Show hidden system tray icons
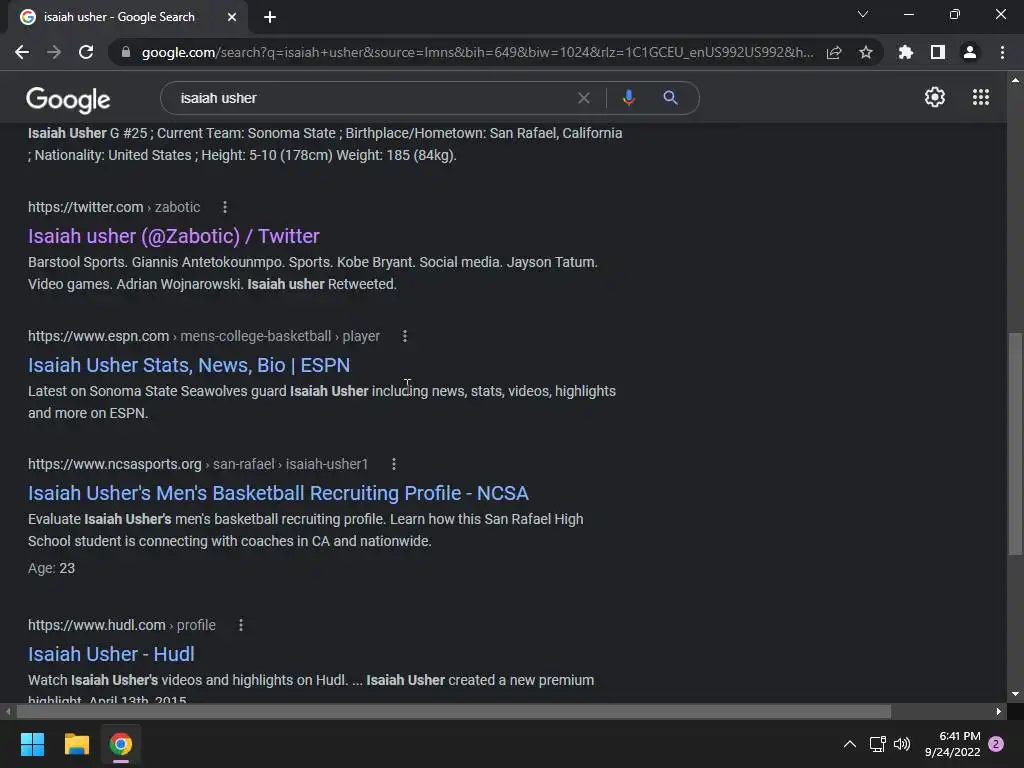This screenshot has width=1024, height=768. (x=850, y=744)
